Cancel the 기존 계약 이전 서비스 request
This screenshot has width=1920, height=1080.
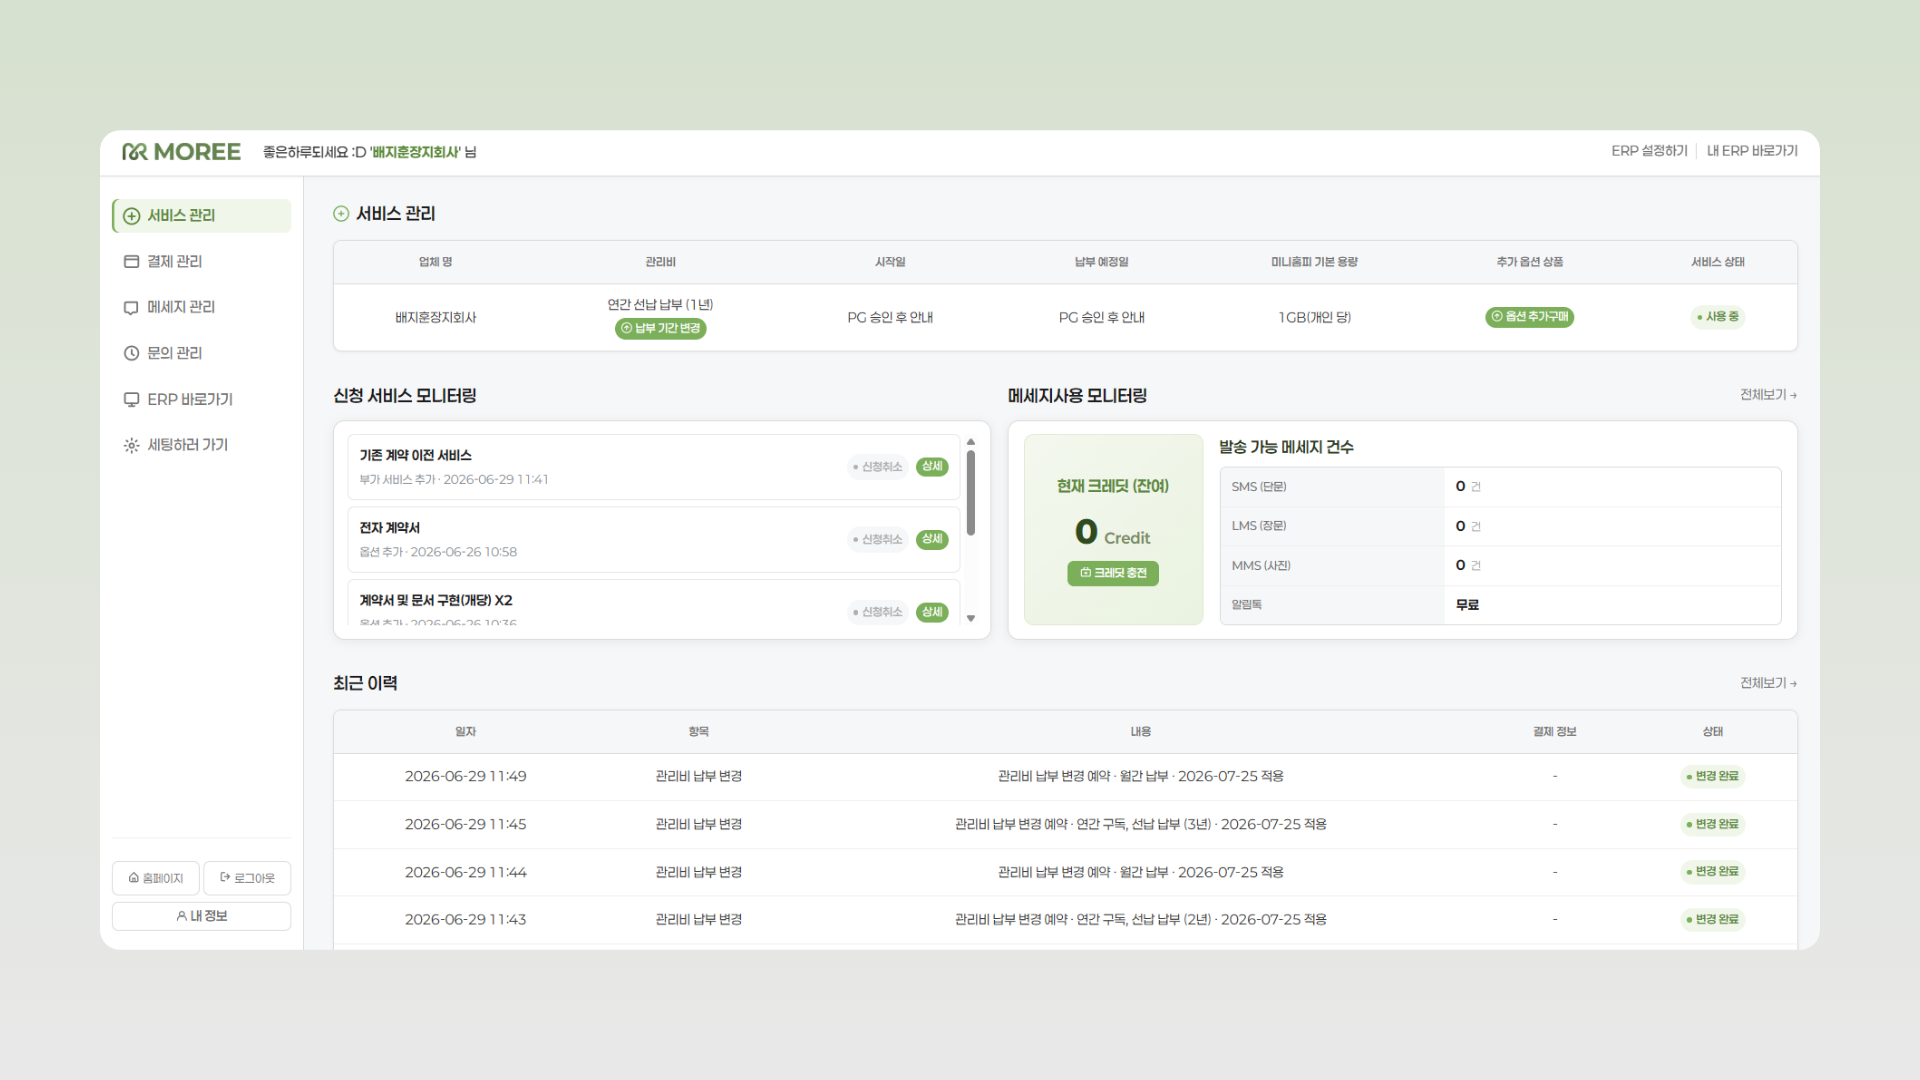tap(878, 467)
